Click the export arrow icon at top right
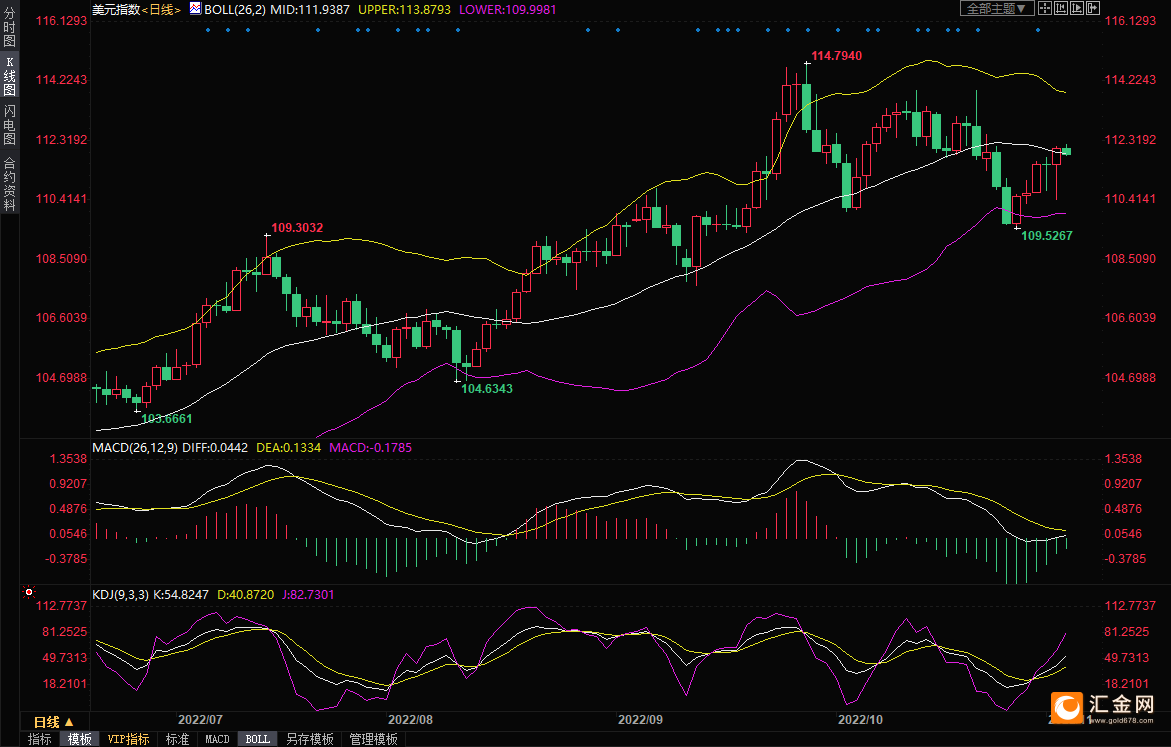 [x=1093, y=8]
